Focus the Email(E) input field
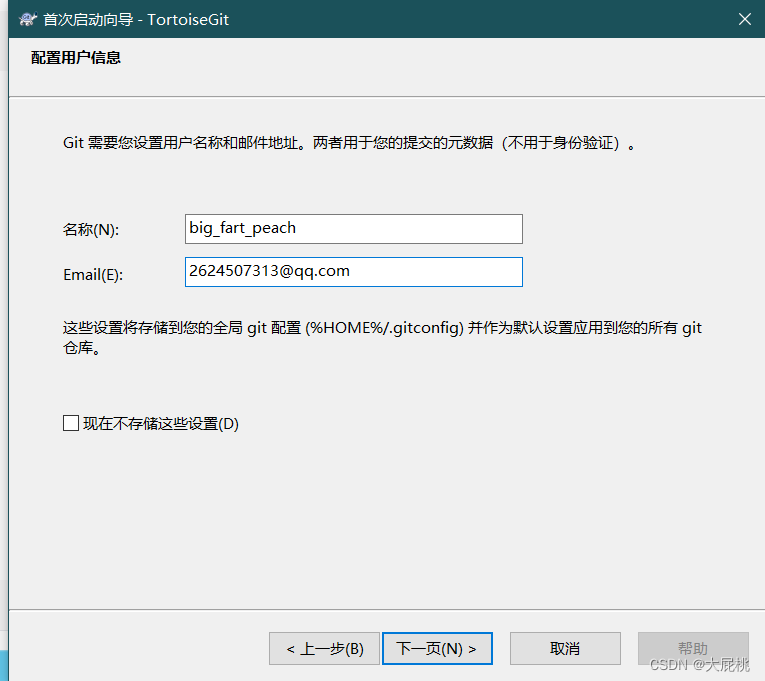 354,272
